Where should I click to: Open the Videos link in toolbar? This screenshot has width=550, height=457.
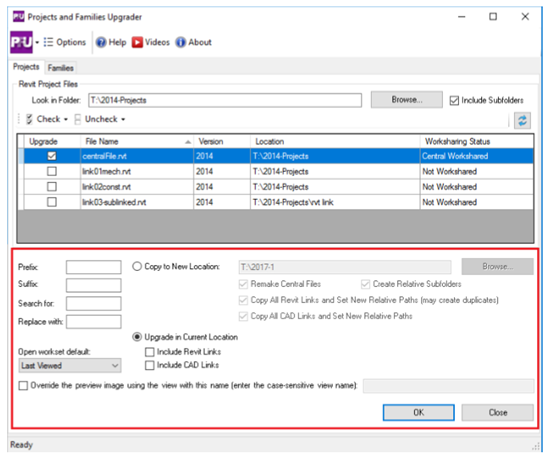coord(151,42)
